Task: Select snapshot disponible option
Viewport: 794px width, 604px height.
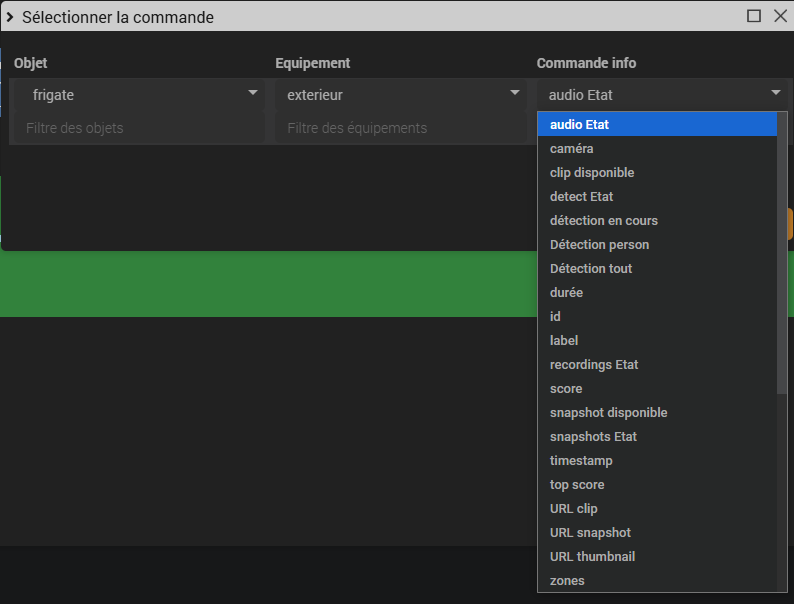Action: (657, 413)
